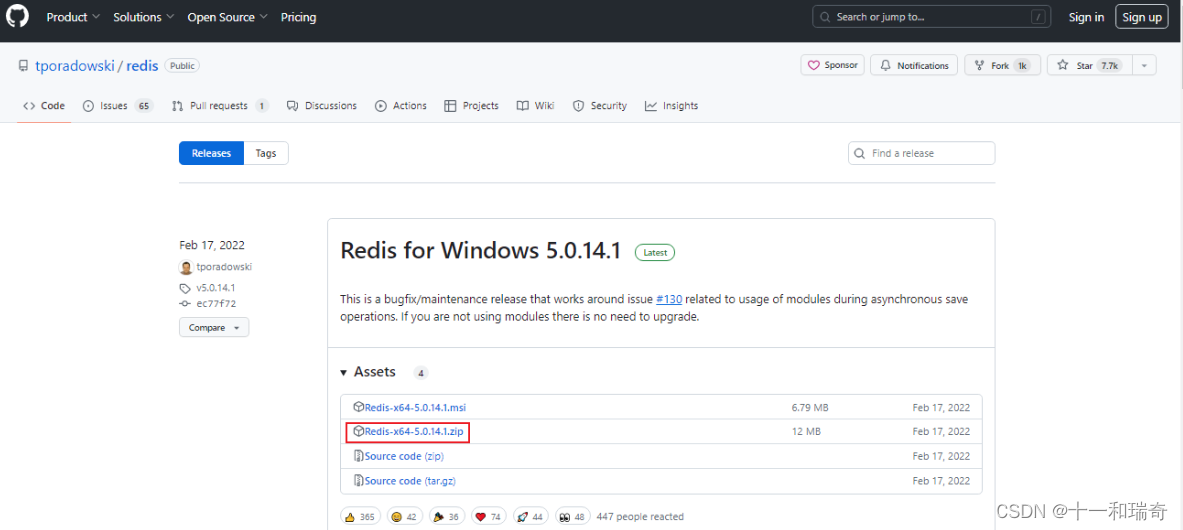The image size is (1183, 530).
Task: Switch to the Actions tab
Action: pyautogui.click(x=401, y=106)
